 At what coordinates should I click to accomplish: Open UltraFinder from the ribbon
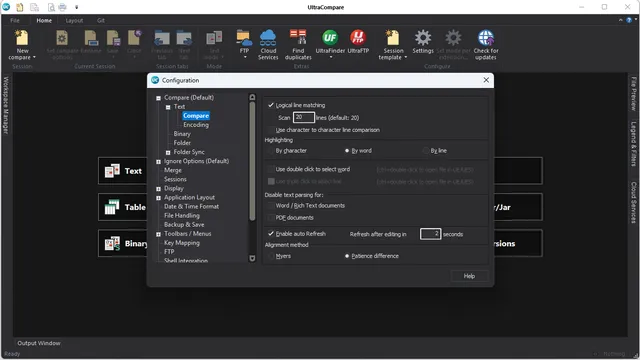tap(330, 38)
